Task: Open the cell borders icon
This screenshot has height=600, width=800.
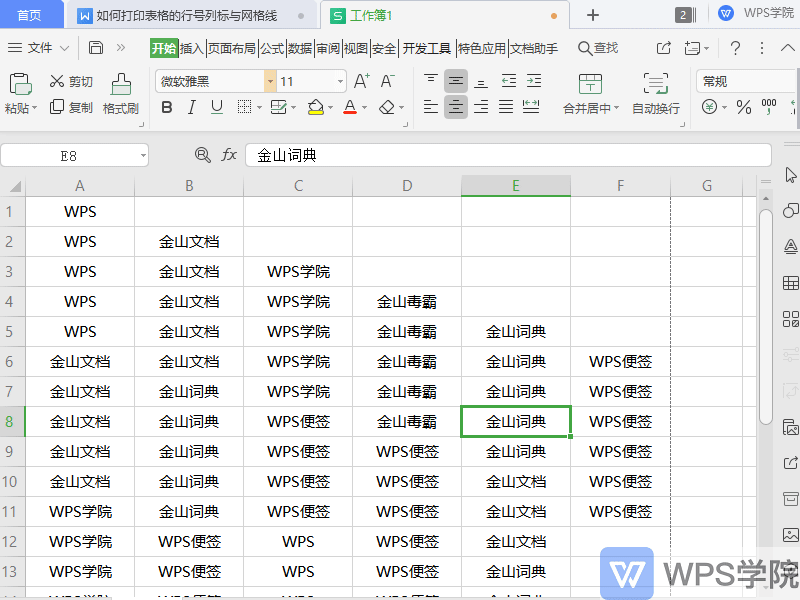Action: point(244,107)
